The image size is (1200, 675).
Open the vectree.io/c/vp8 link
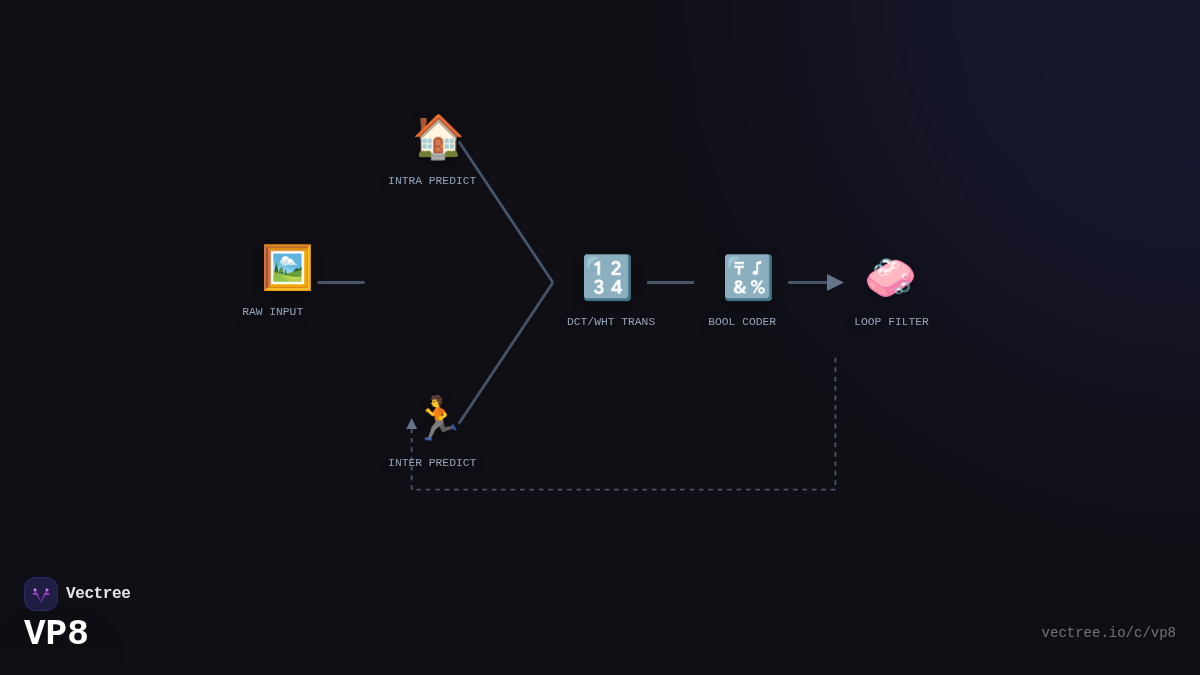(1108, 633)
